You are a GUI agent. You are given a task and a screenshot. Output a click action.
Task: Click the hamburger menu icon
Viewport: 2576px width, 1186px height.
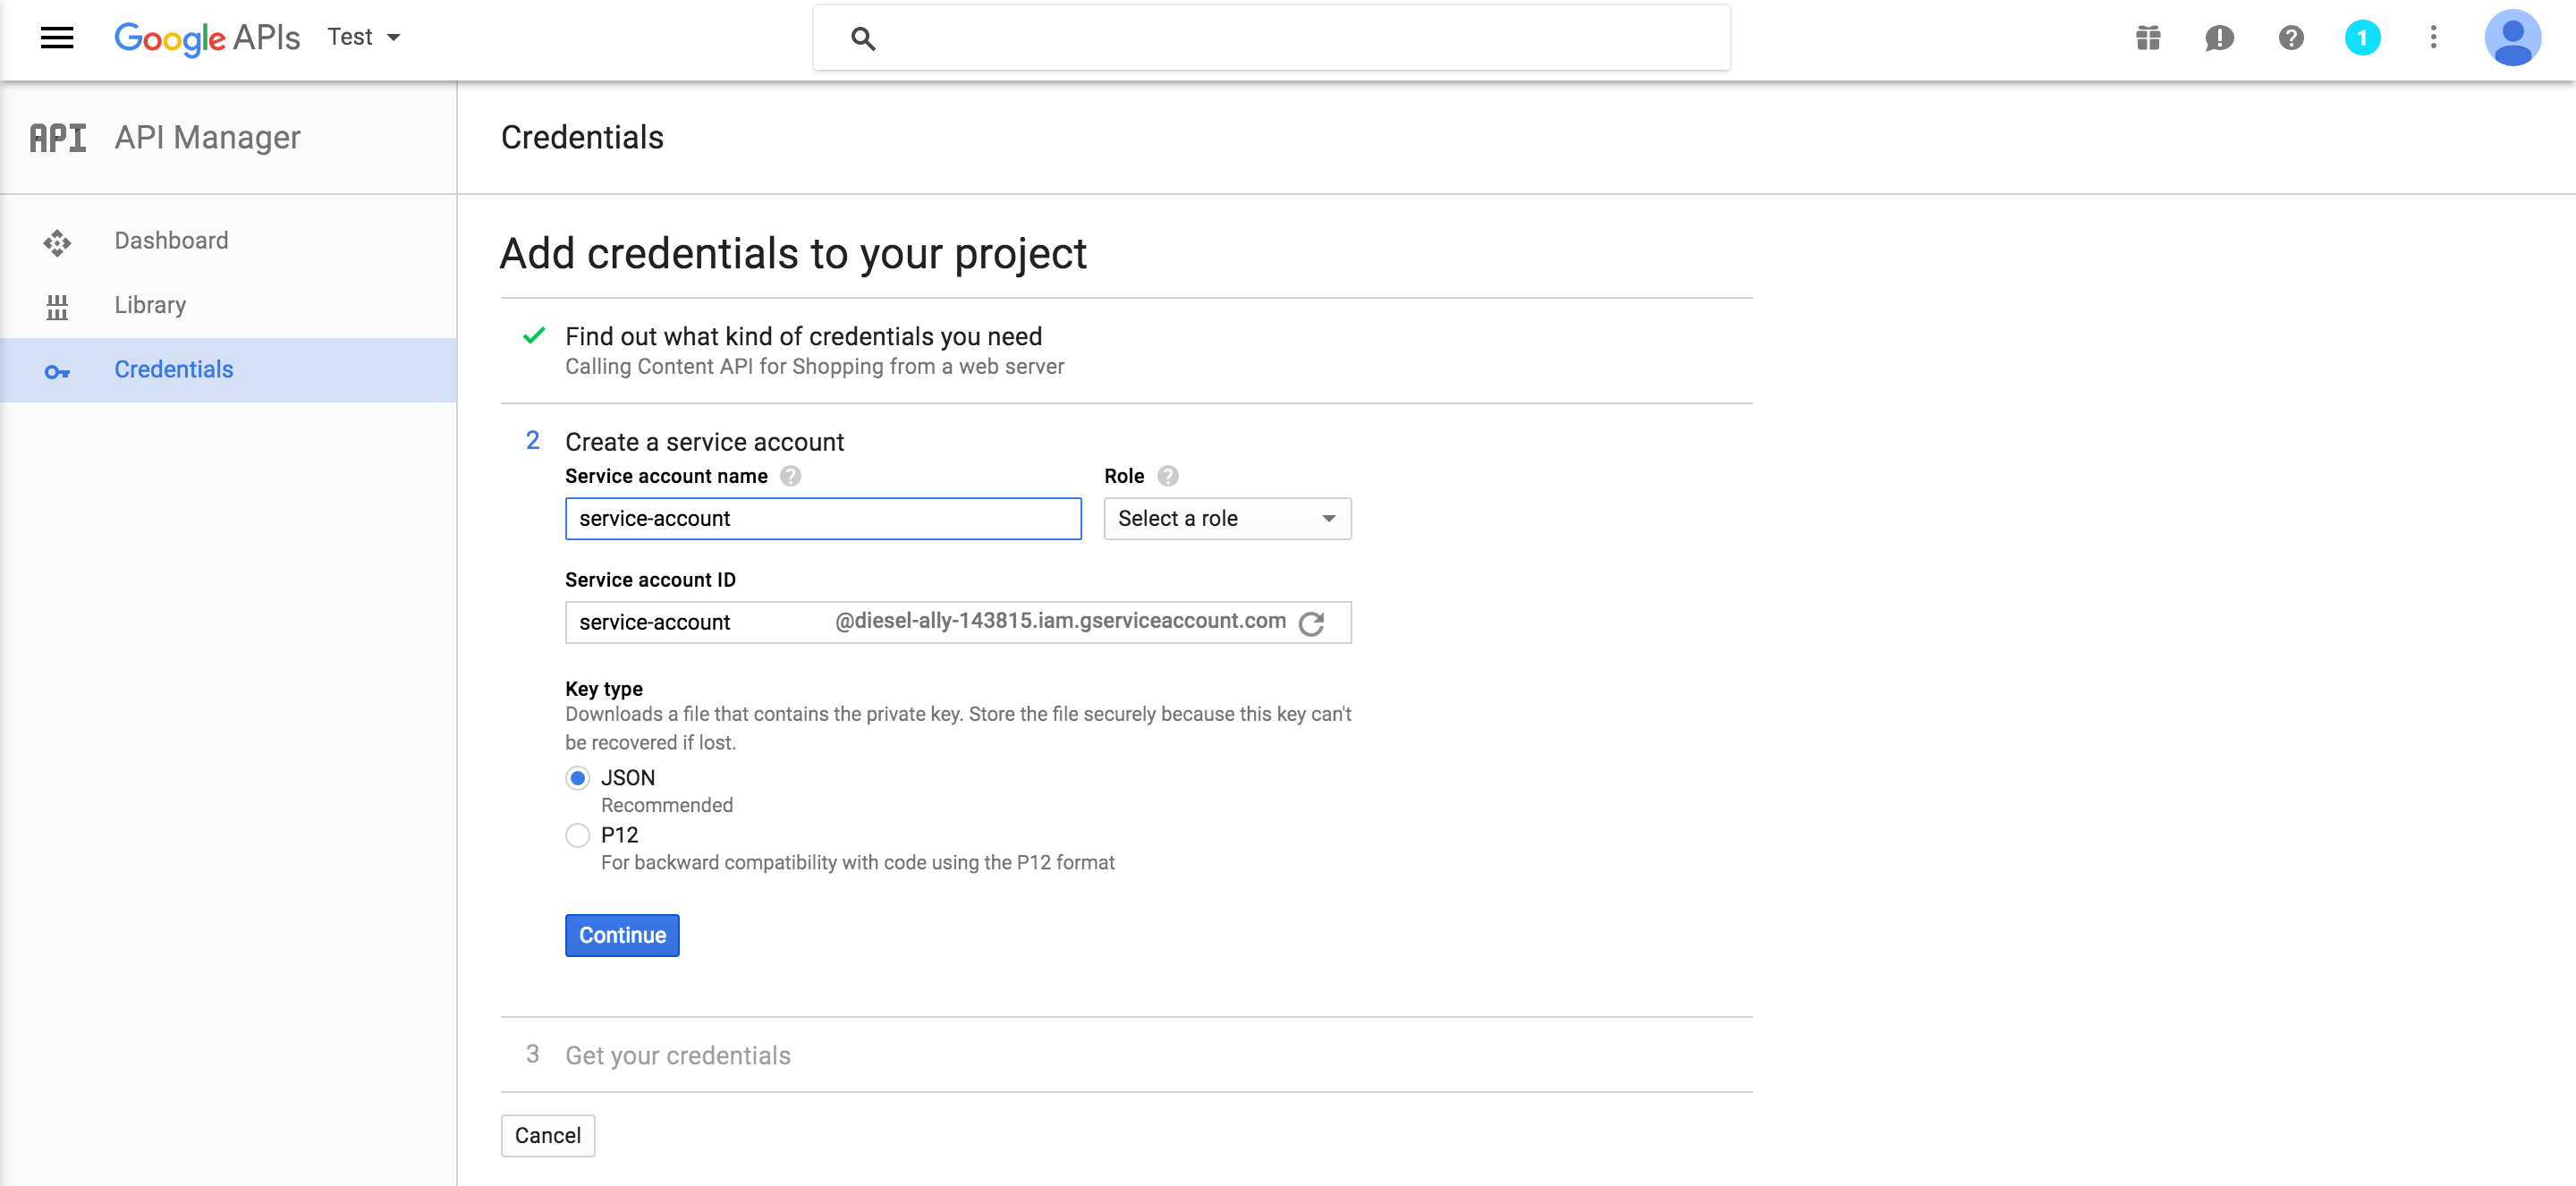coord(55,36)
